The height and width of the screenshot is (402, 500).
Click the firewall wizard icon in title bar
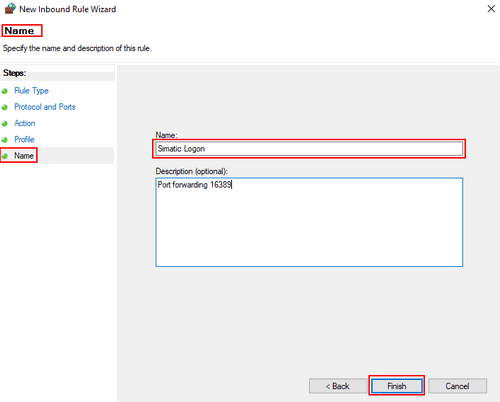pos(10,9)
